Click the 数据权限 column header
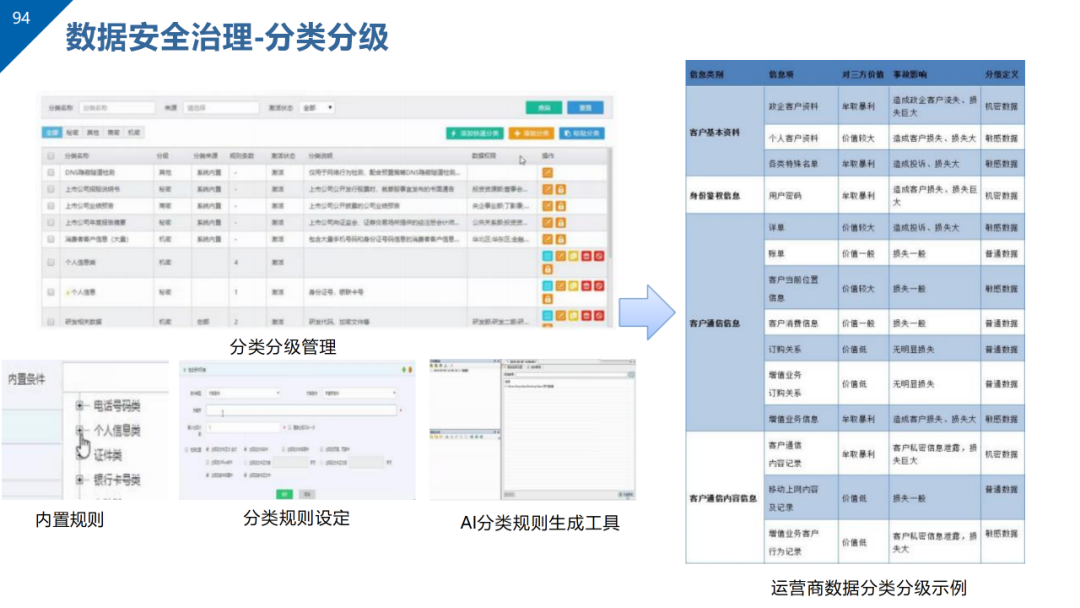 pos(484,156)
